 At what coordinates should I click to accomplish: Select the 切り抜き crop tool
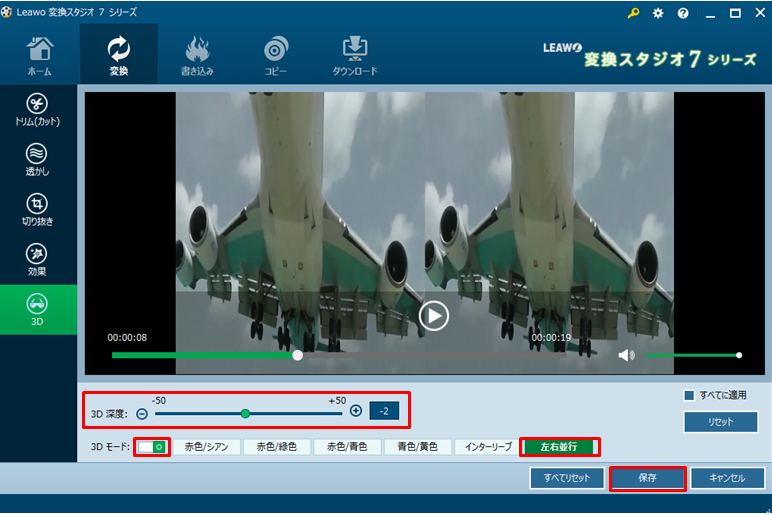pos(37,210)
